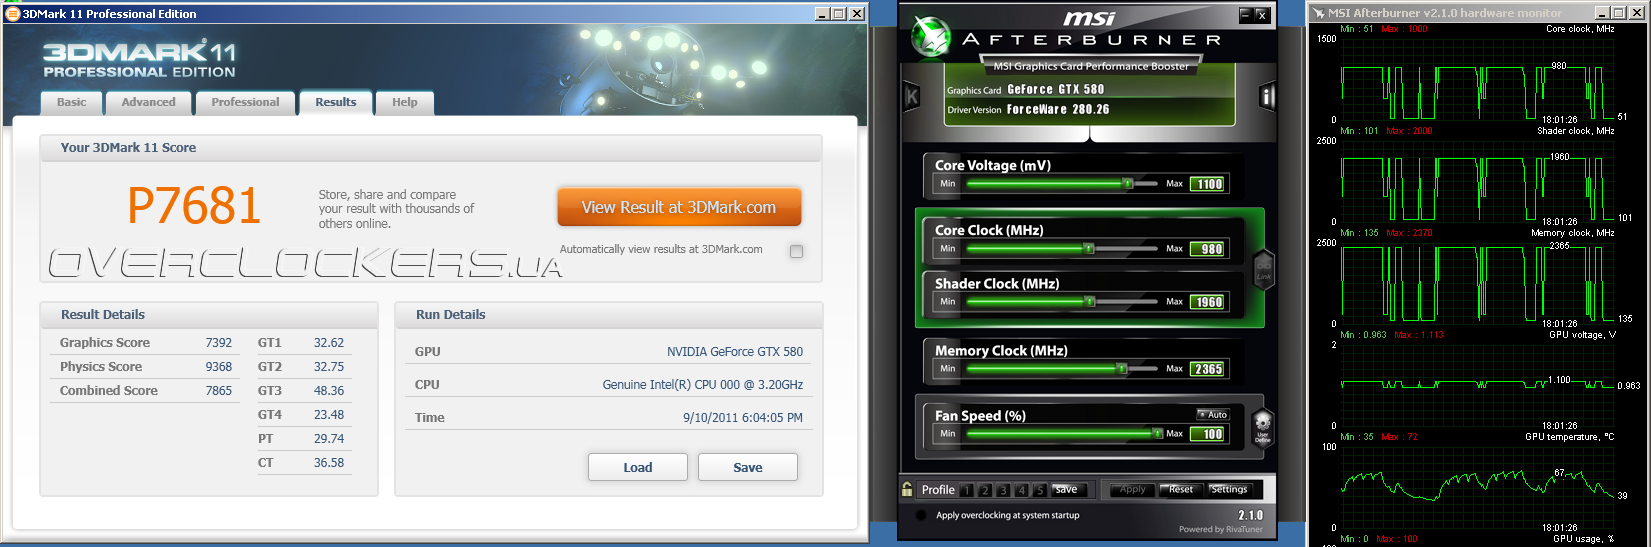Viewport: 1651px width, 547px height.
Task: Open the Professional tab
Action: click(245, 102)
